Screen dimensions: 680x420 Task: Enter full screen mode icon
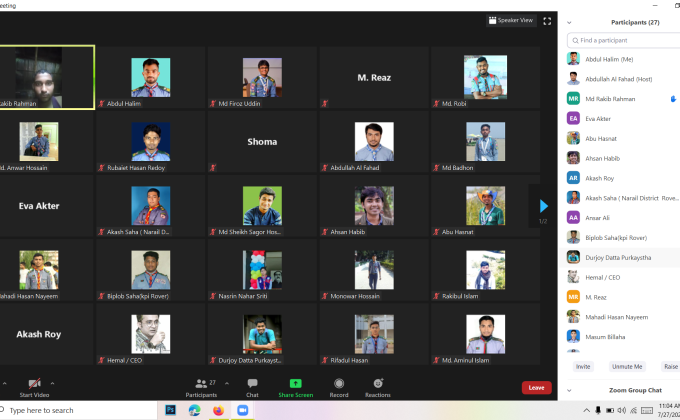547,21
